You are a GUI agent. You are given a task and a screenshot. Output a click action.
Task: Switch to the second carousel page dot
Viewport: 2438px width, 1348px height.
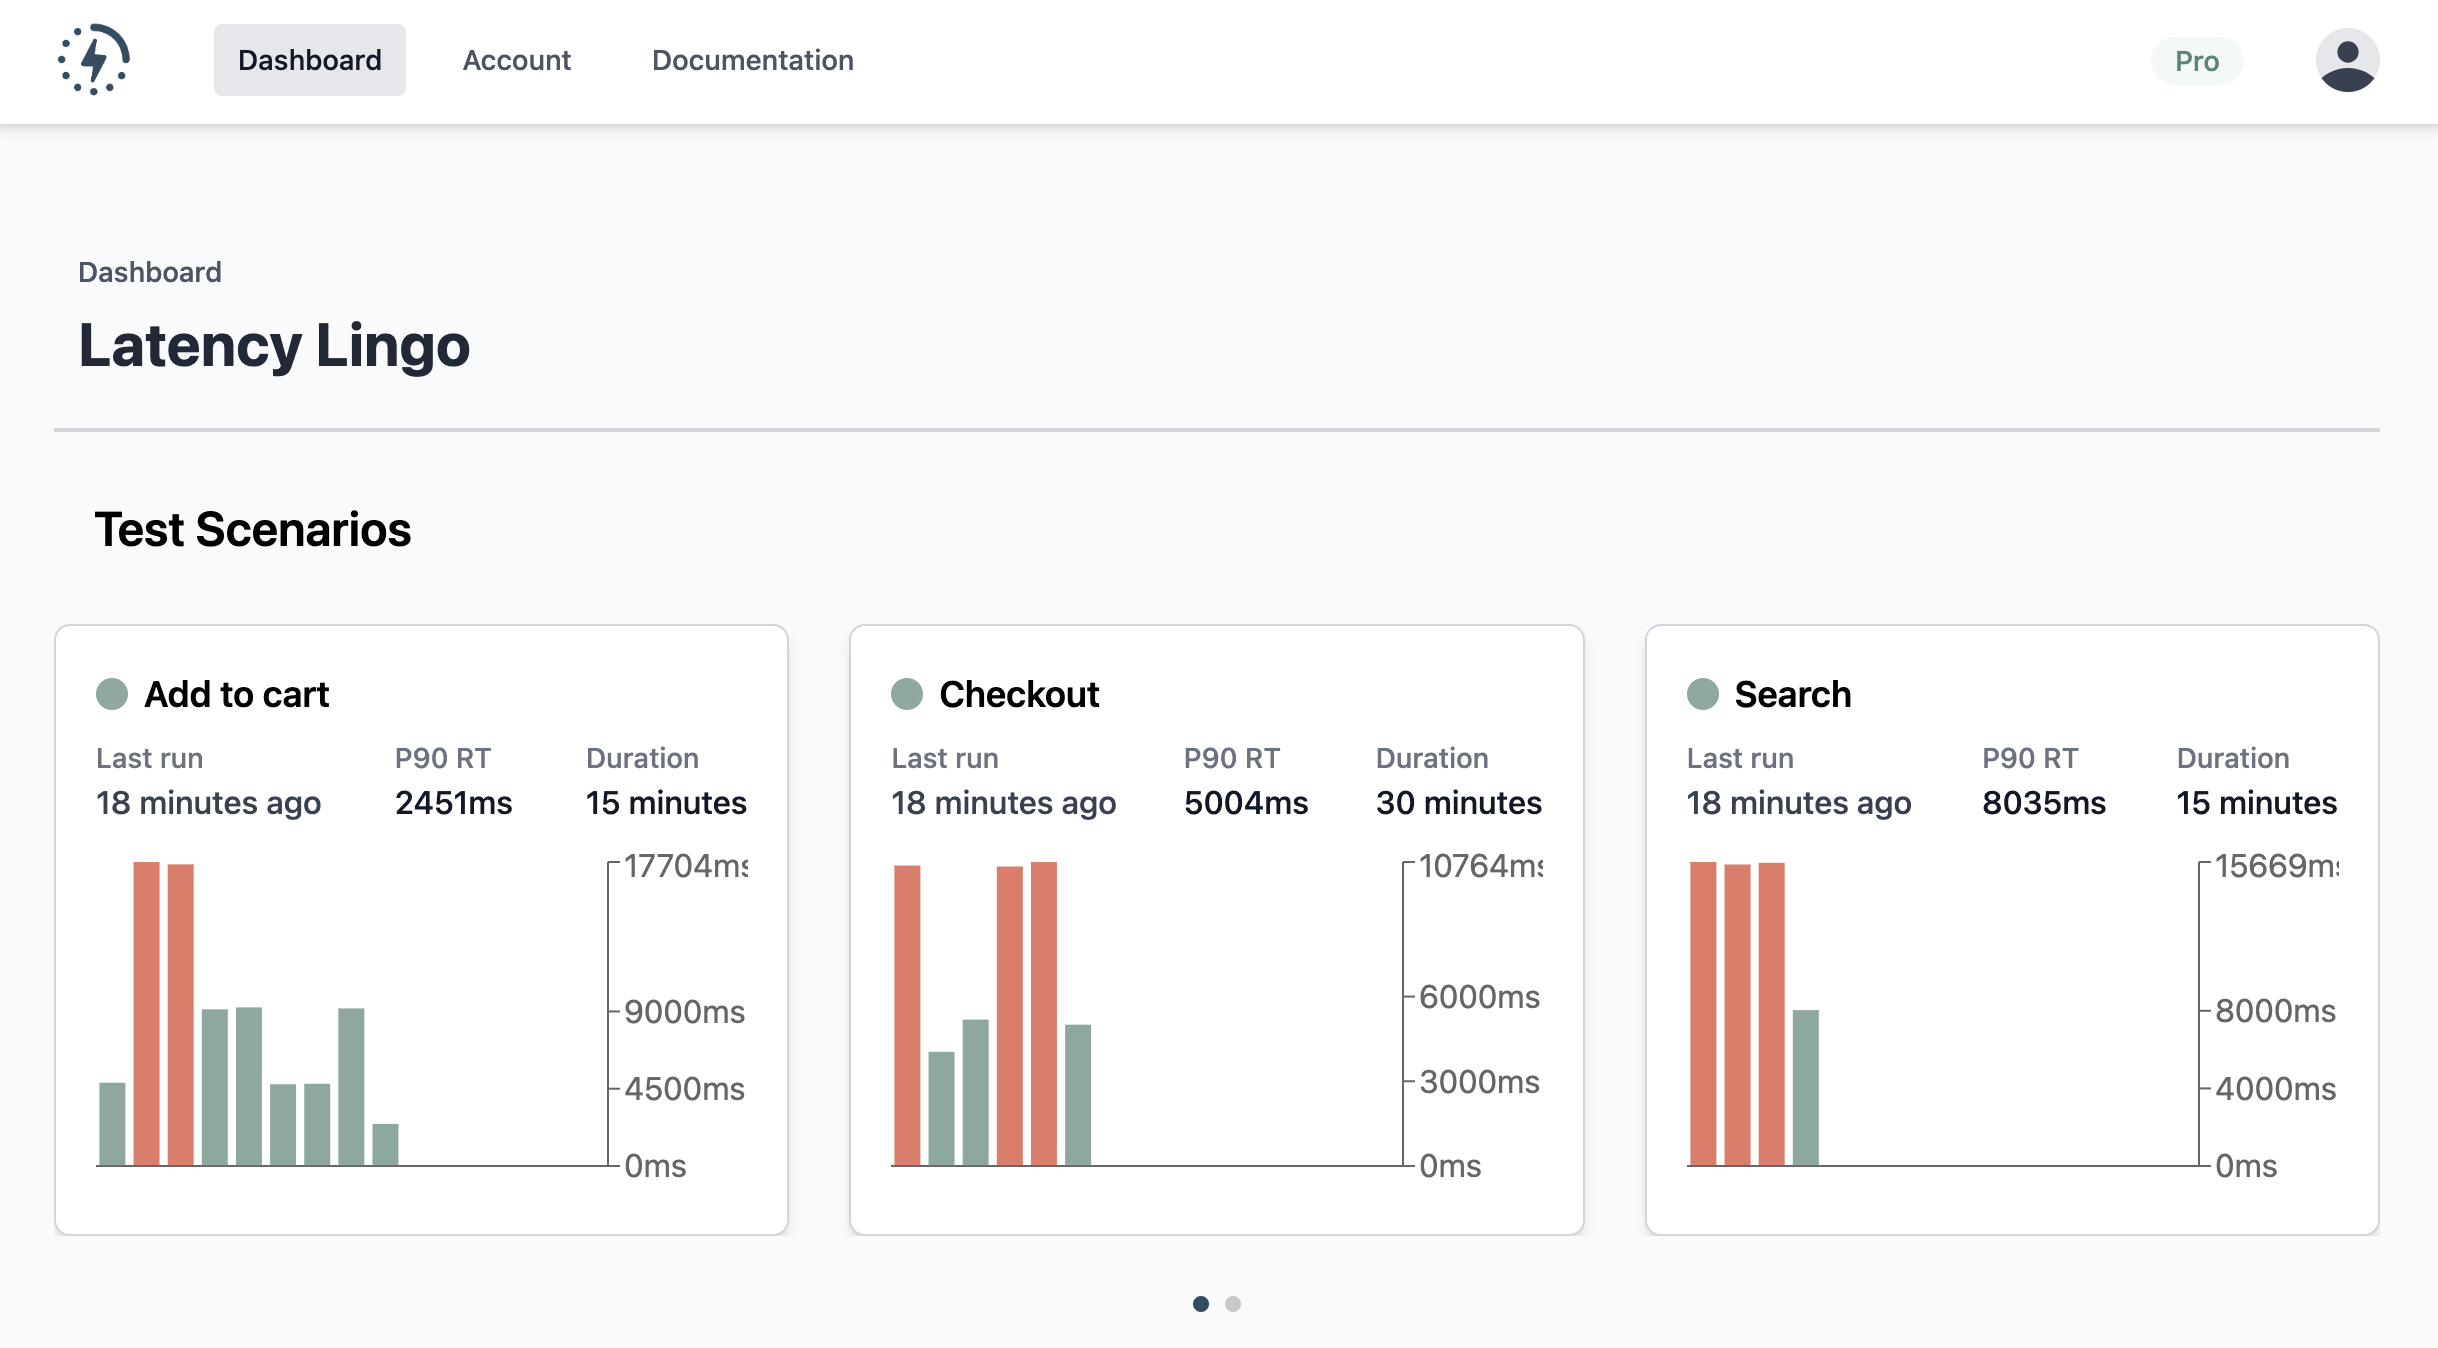pos(1233,1304)
